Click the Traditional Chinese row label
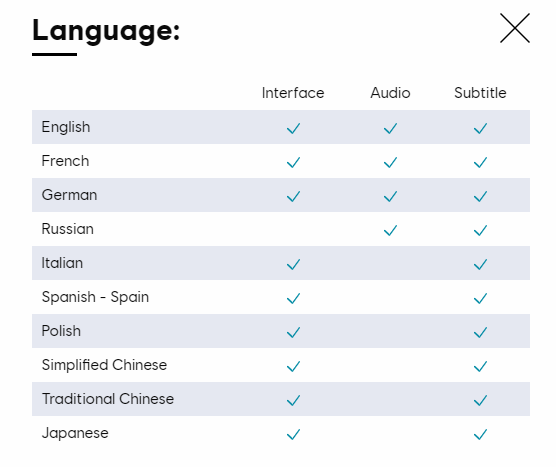This screenshot has height=467, width=556. (108, 399)
